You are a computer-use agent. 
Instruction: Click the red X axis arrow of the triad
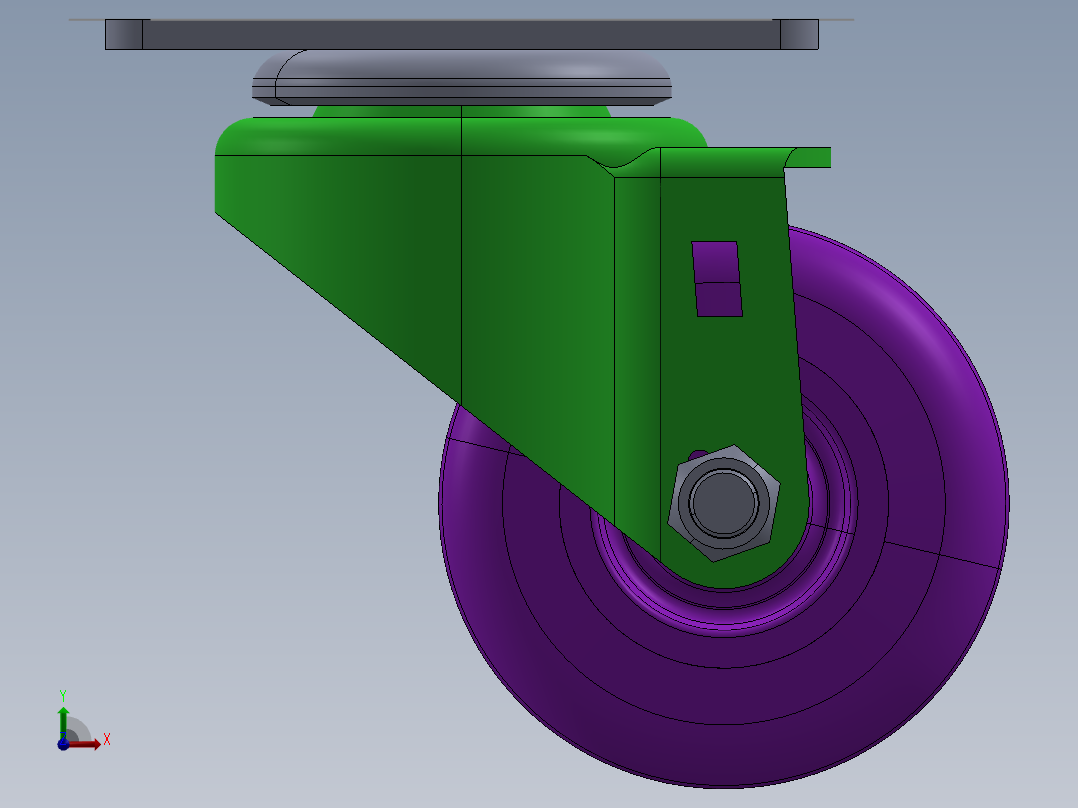pos(92,744)
